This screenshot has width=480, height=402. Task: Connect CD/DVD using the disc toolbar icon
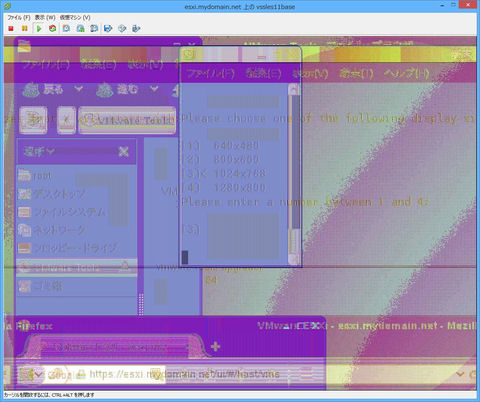click(x=122, y=29)
